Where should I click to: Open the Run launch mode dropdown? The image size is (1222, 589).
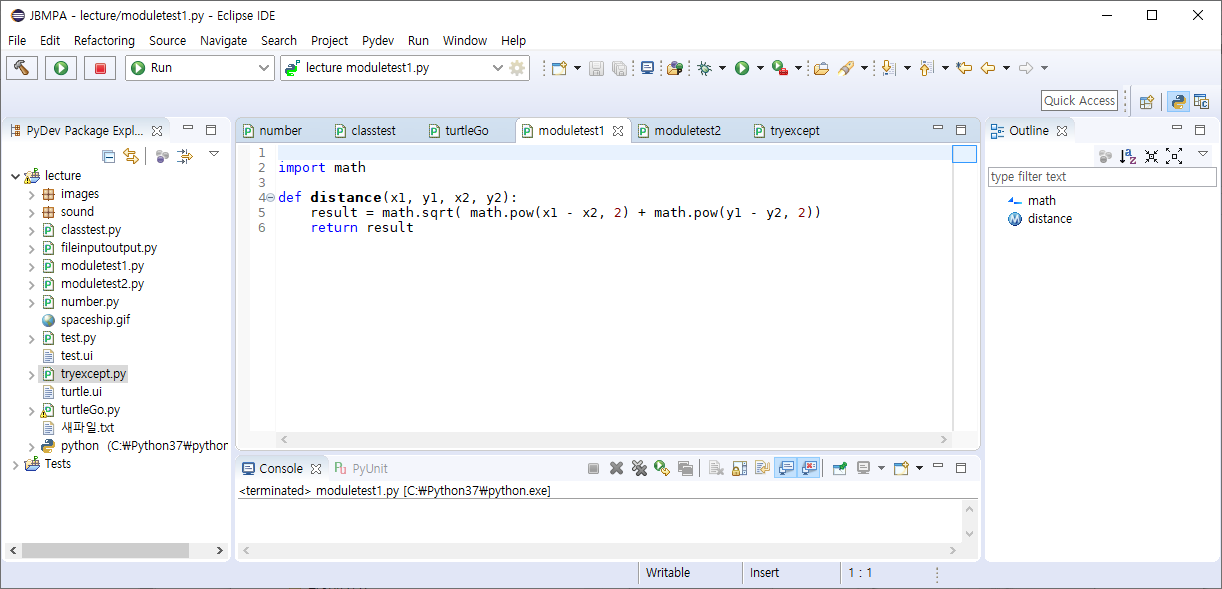[264, 68]
